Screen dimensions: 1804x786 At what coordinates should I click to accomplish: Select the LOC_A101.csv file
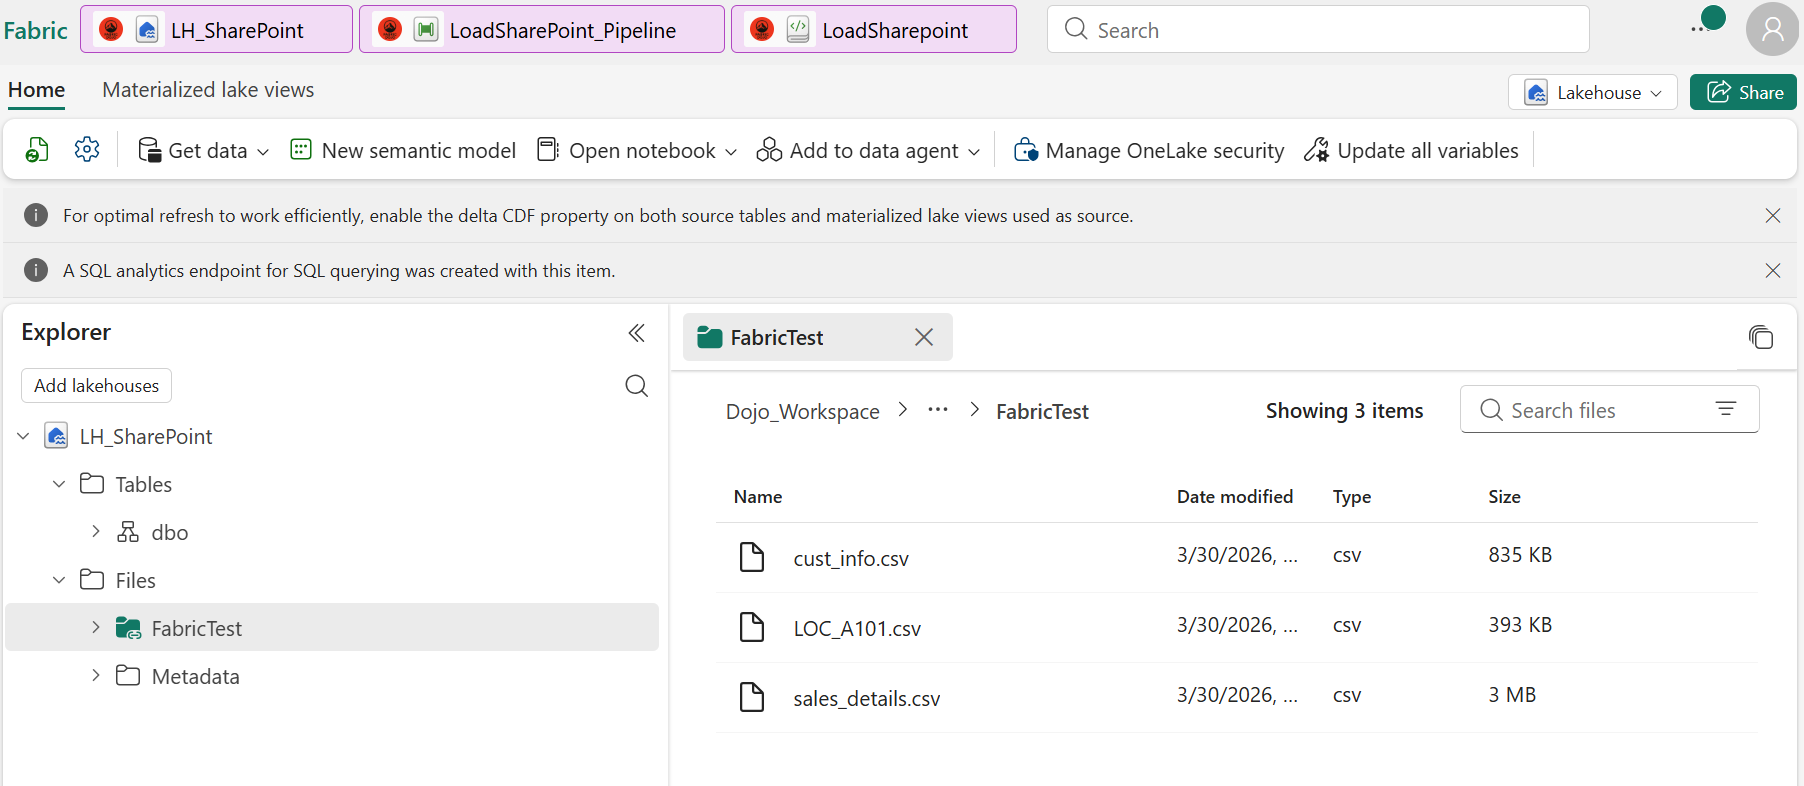pos(857,628)
